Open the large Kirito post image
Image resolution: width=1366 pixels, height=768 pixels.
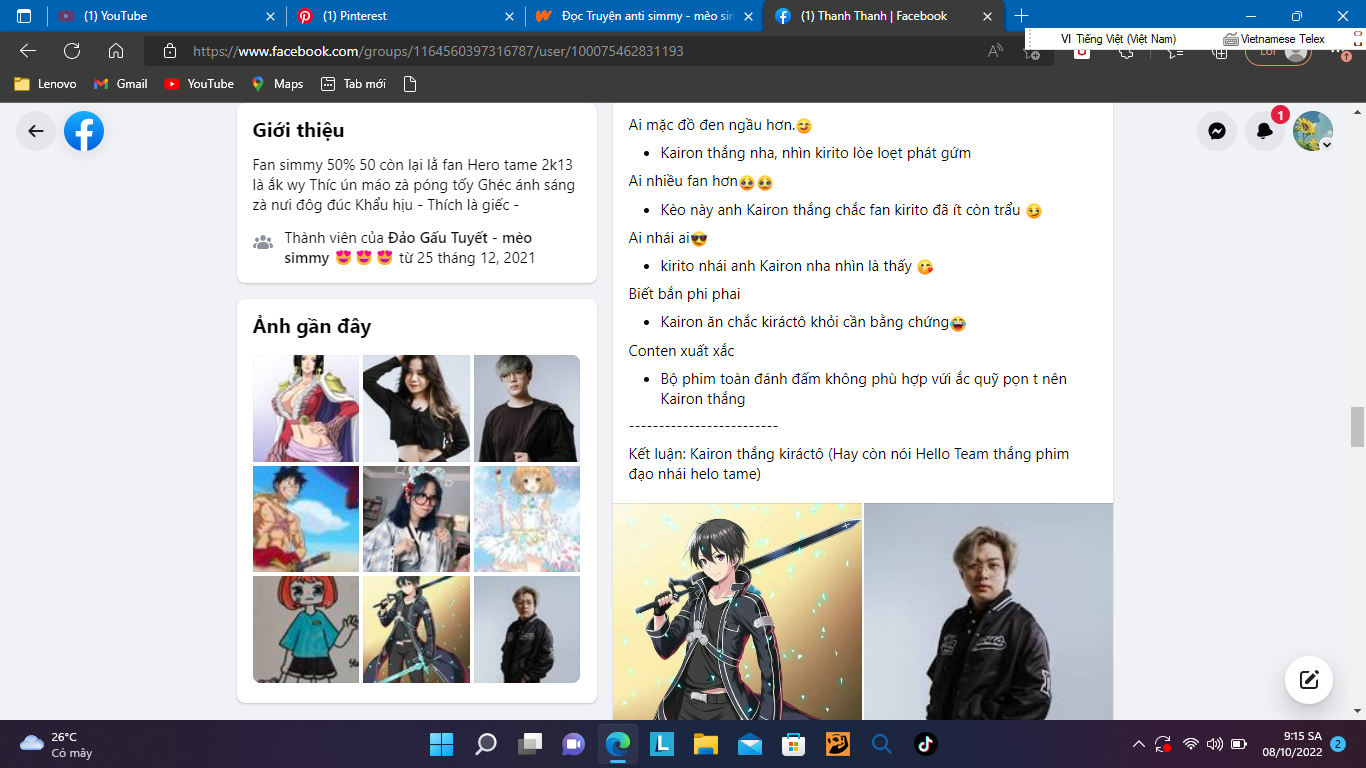point(737,611)
